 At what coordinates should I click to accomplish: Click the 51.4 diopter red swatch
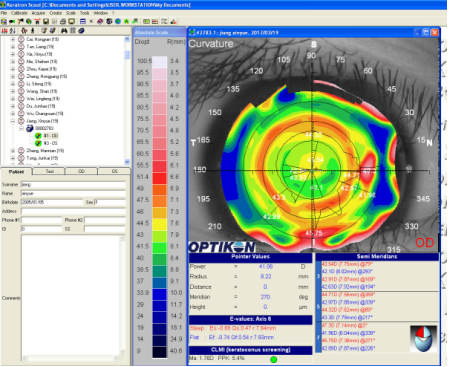[x=160, y=178]
